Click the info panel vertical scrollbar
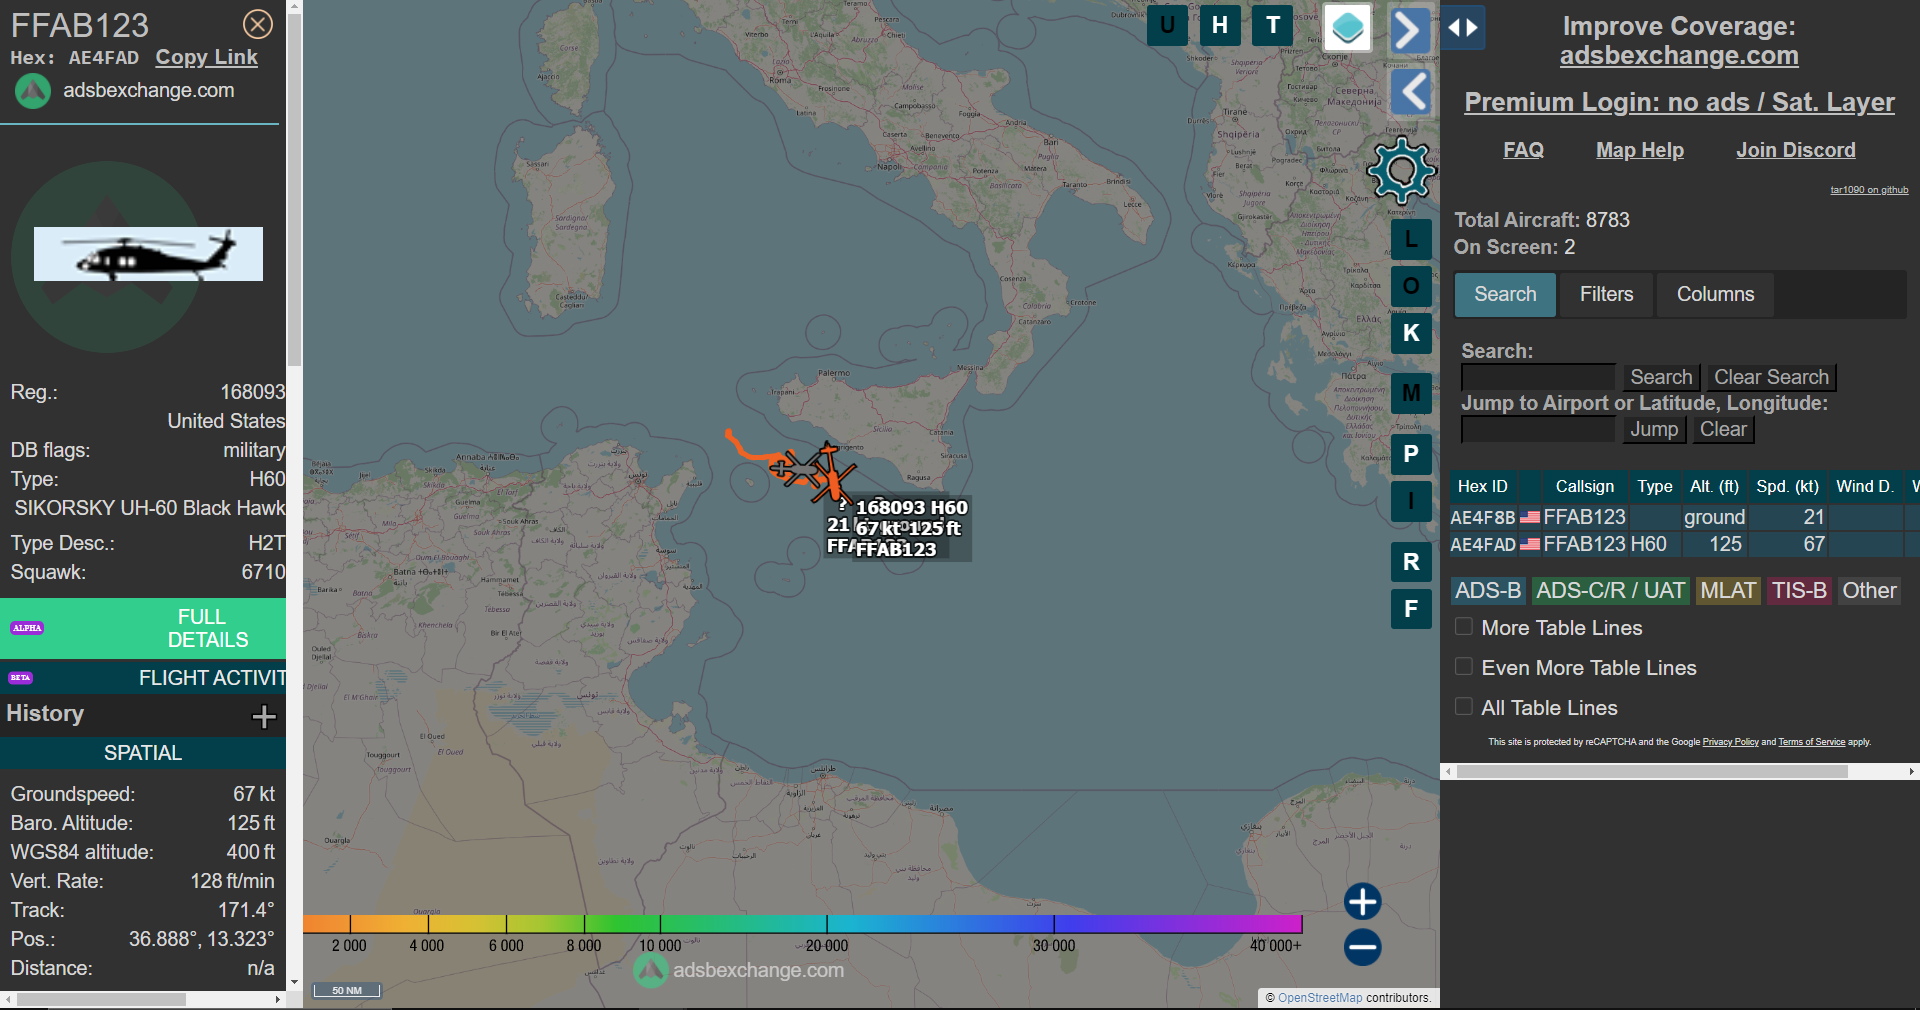Viewport: 1920px width, 1010px height. [x=294, y=190]
